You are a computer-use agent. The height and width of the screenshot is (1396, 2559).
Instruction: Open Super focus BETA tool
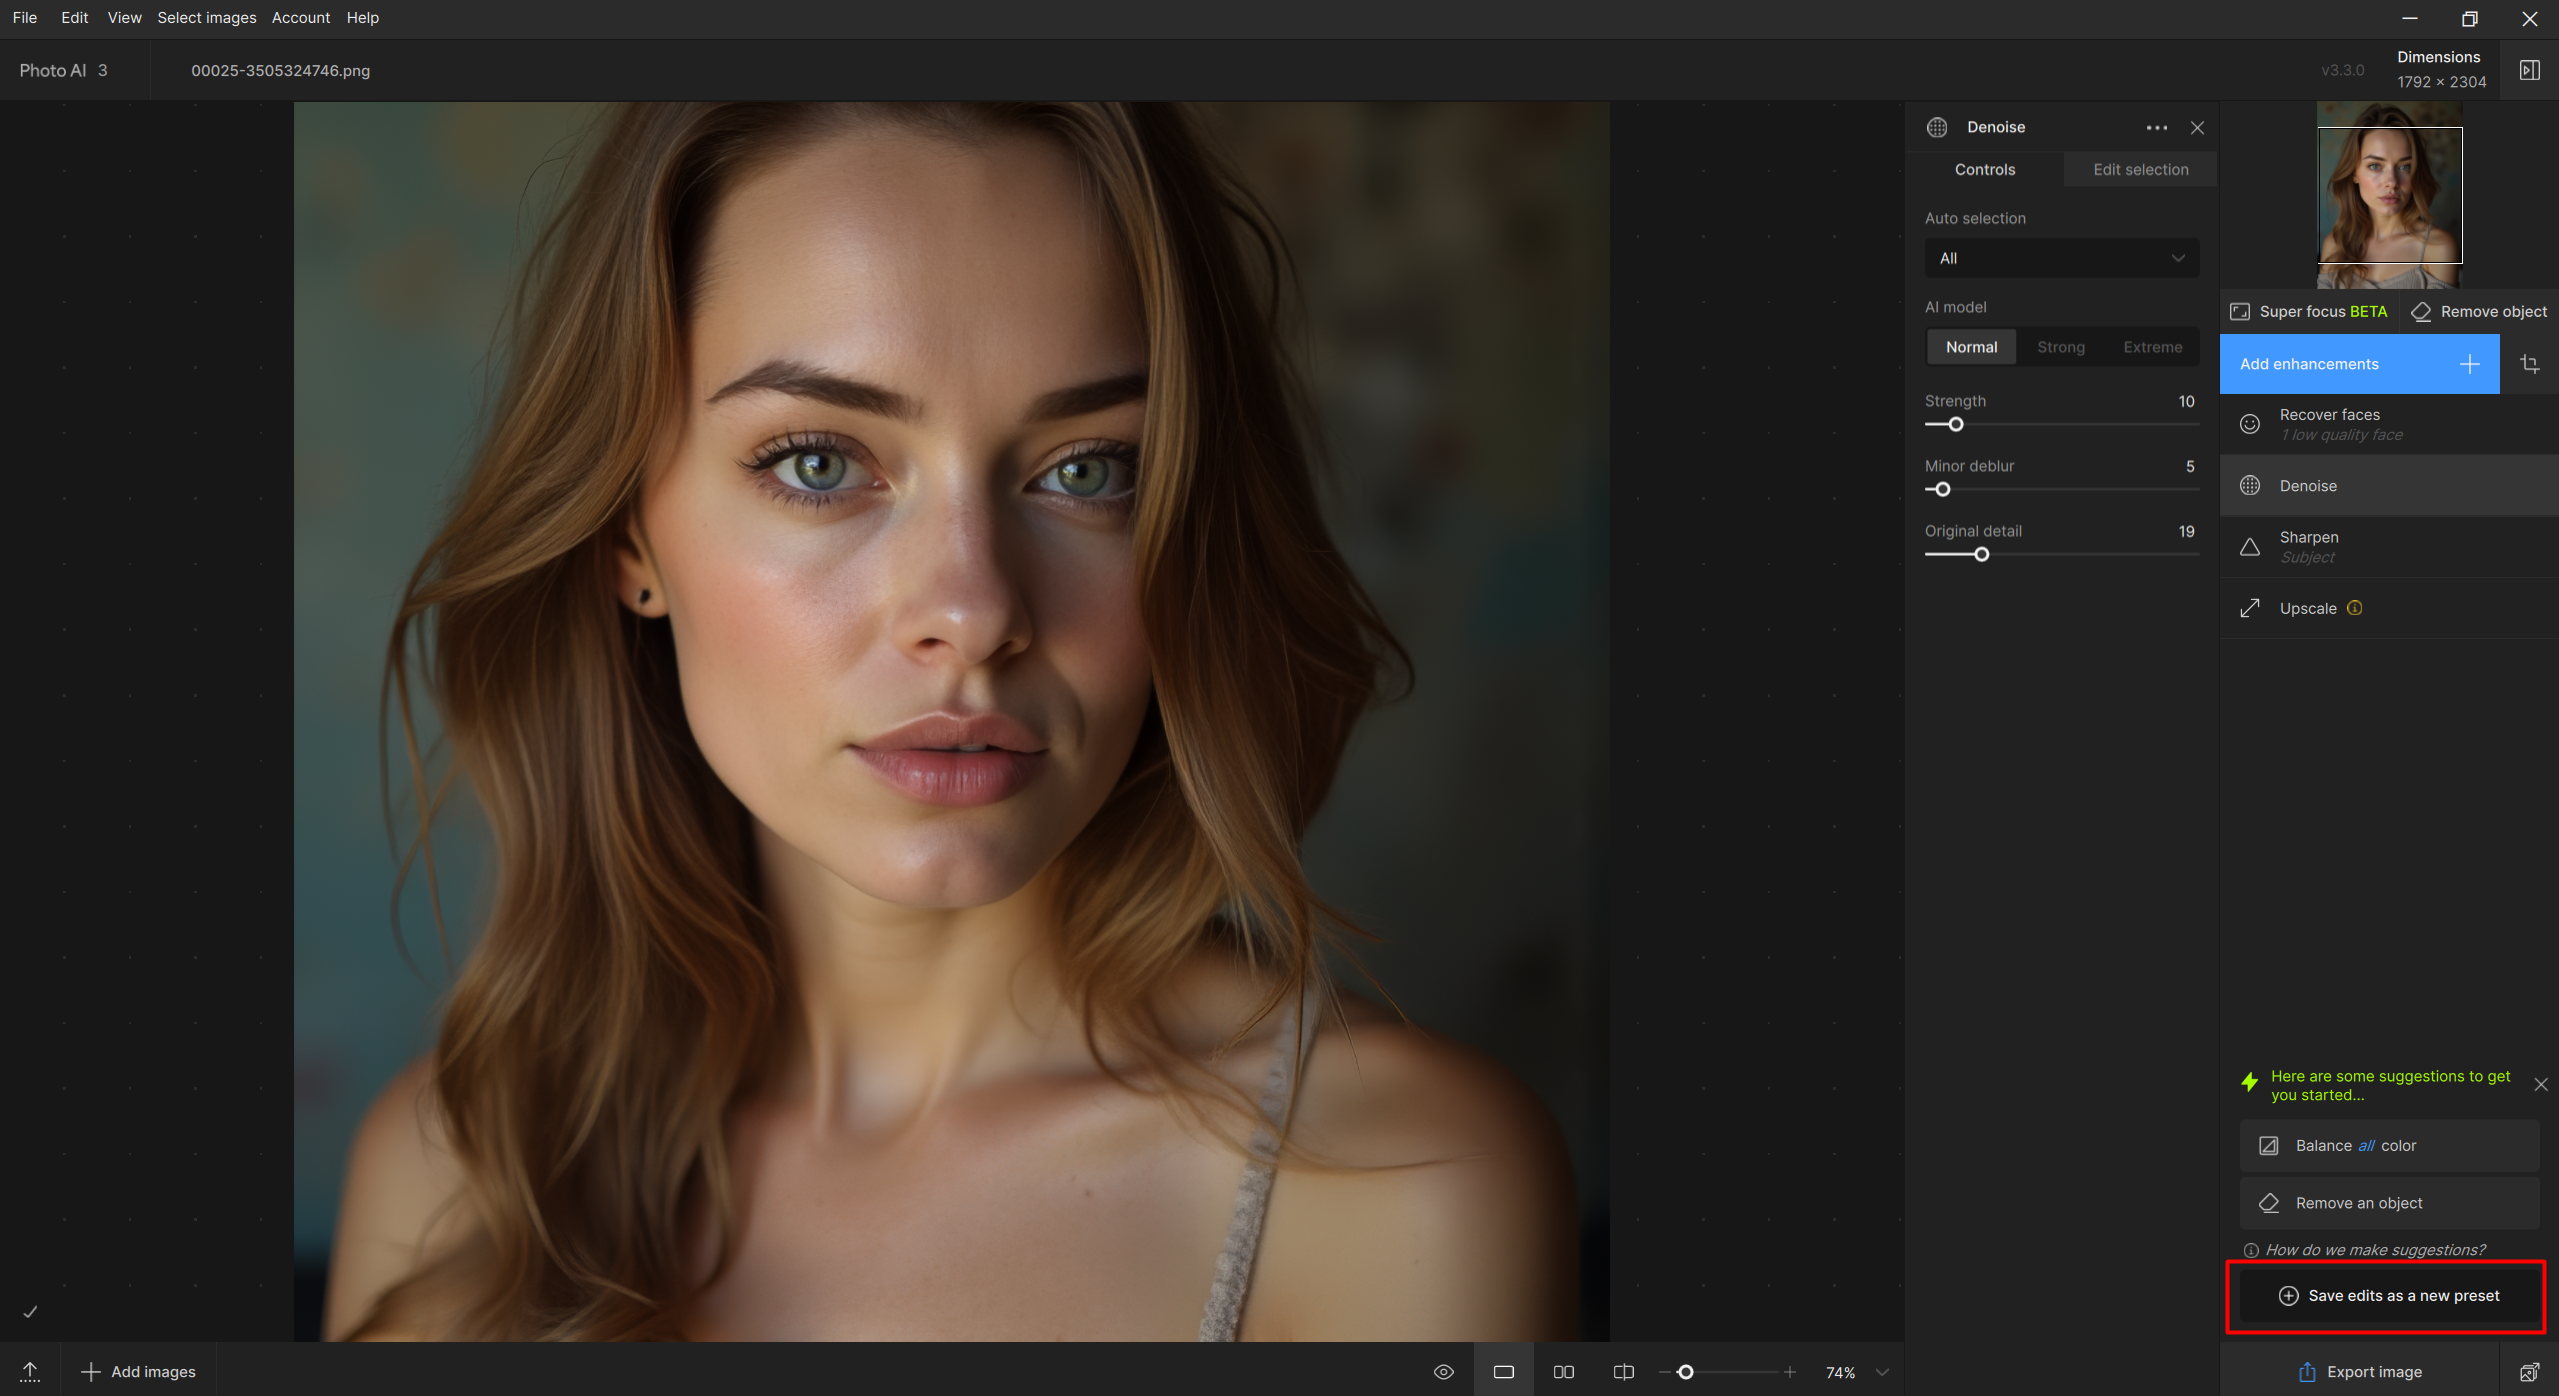tap(2309, 312)
